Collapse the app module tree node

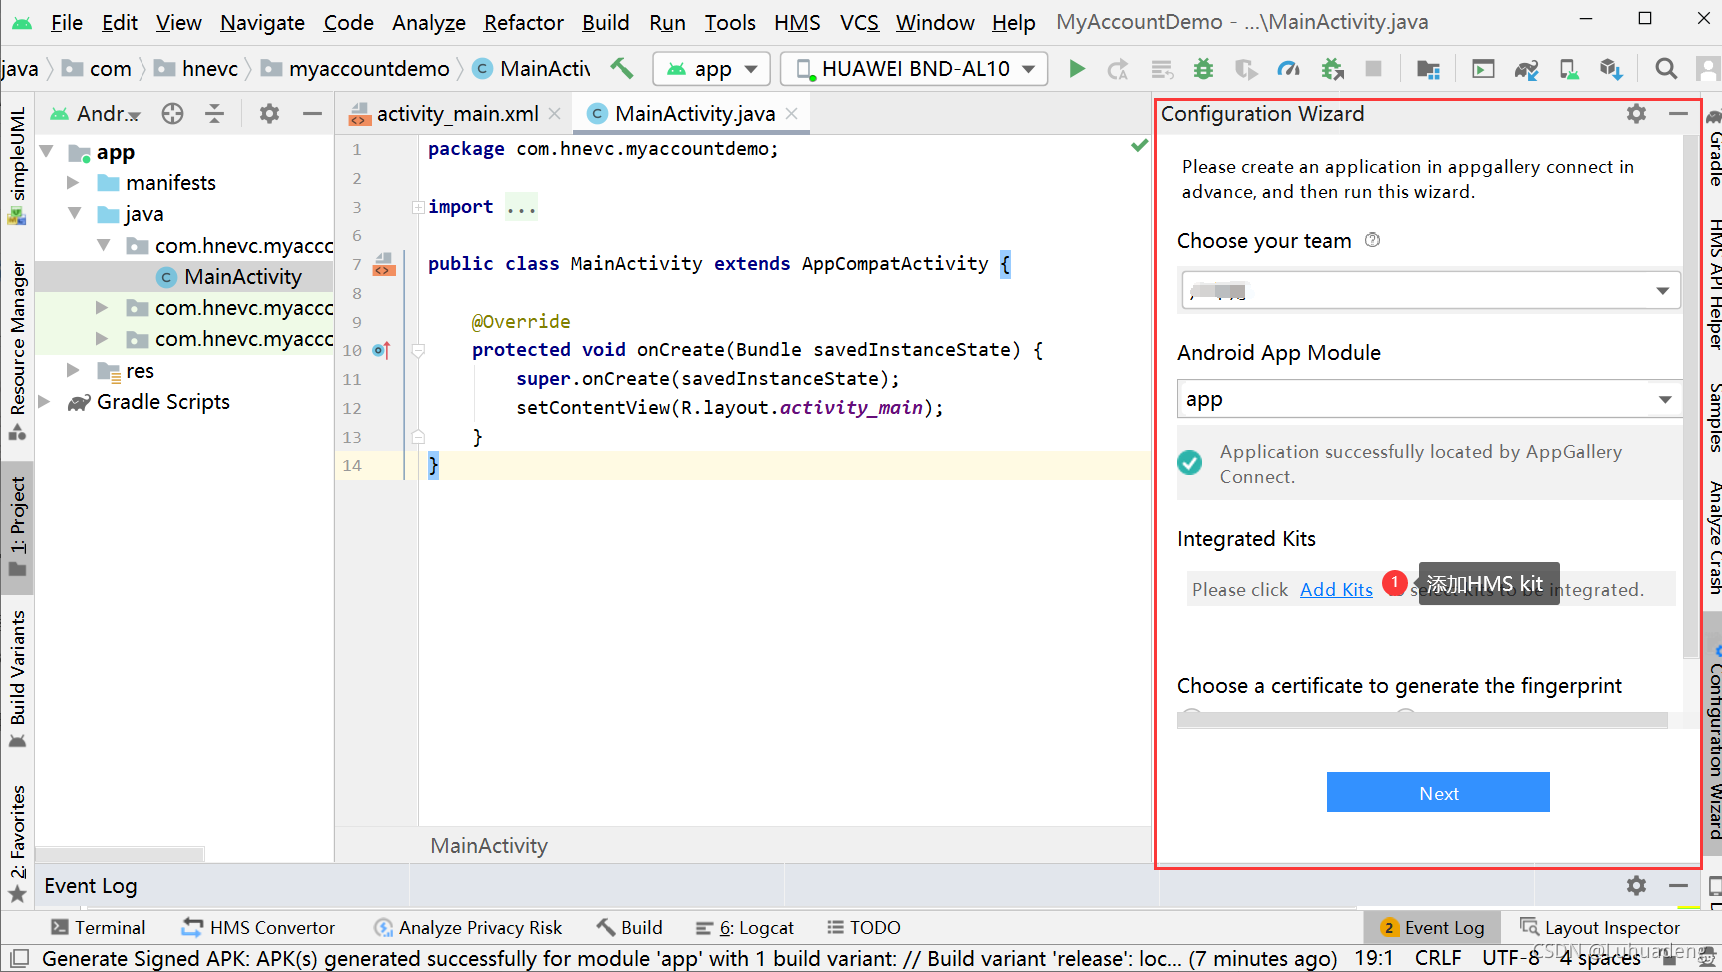[x=46, y=152]
